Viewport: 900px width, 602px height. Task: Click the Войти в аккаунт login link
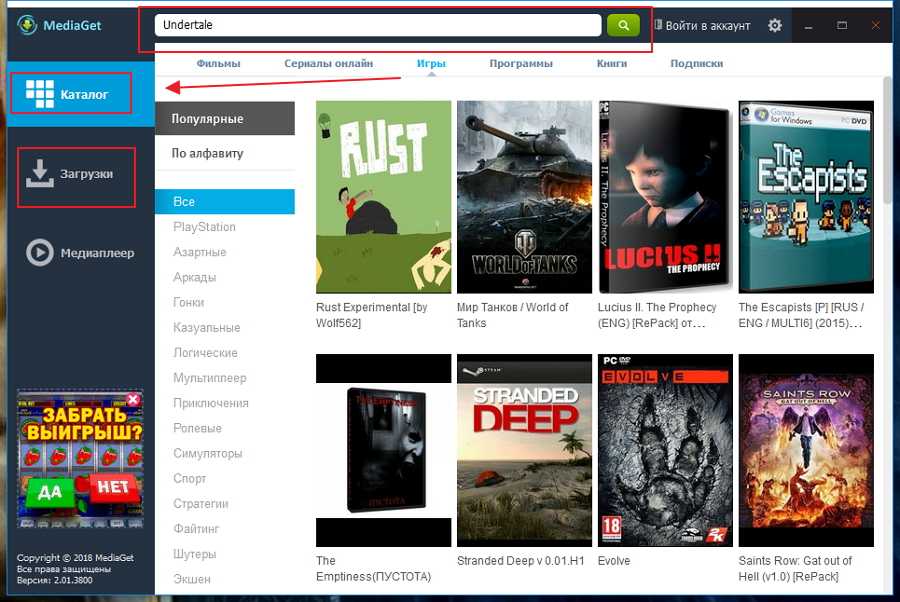[703, 25]
